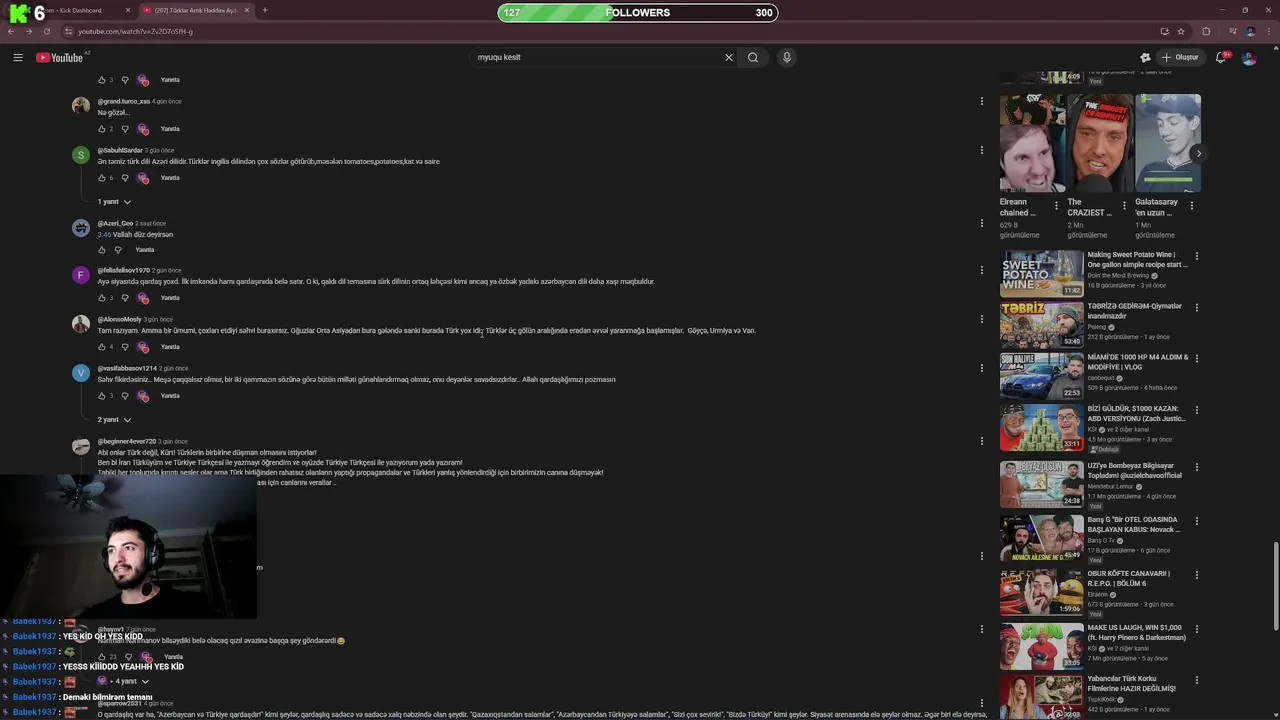1280x720 pixels.
Task: Like @SabuhiSardar's comment
Action: coord(102,178)
